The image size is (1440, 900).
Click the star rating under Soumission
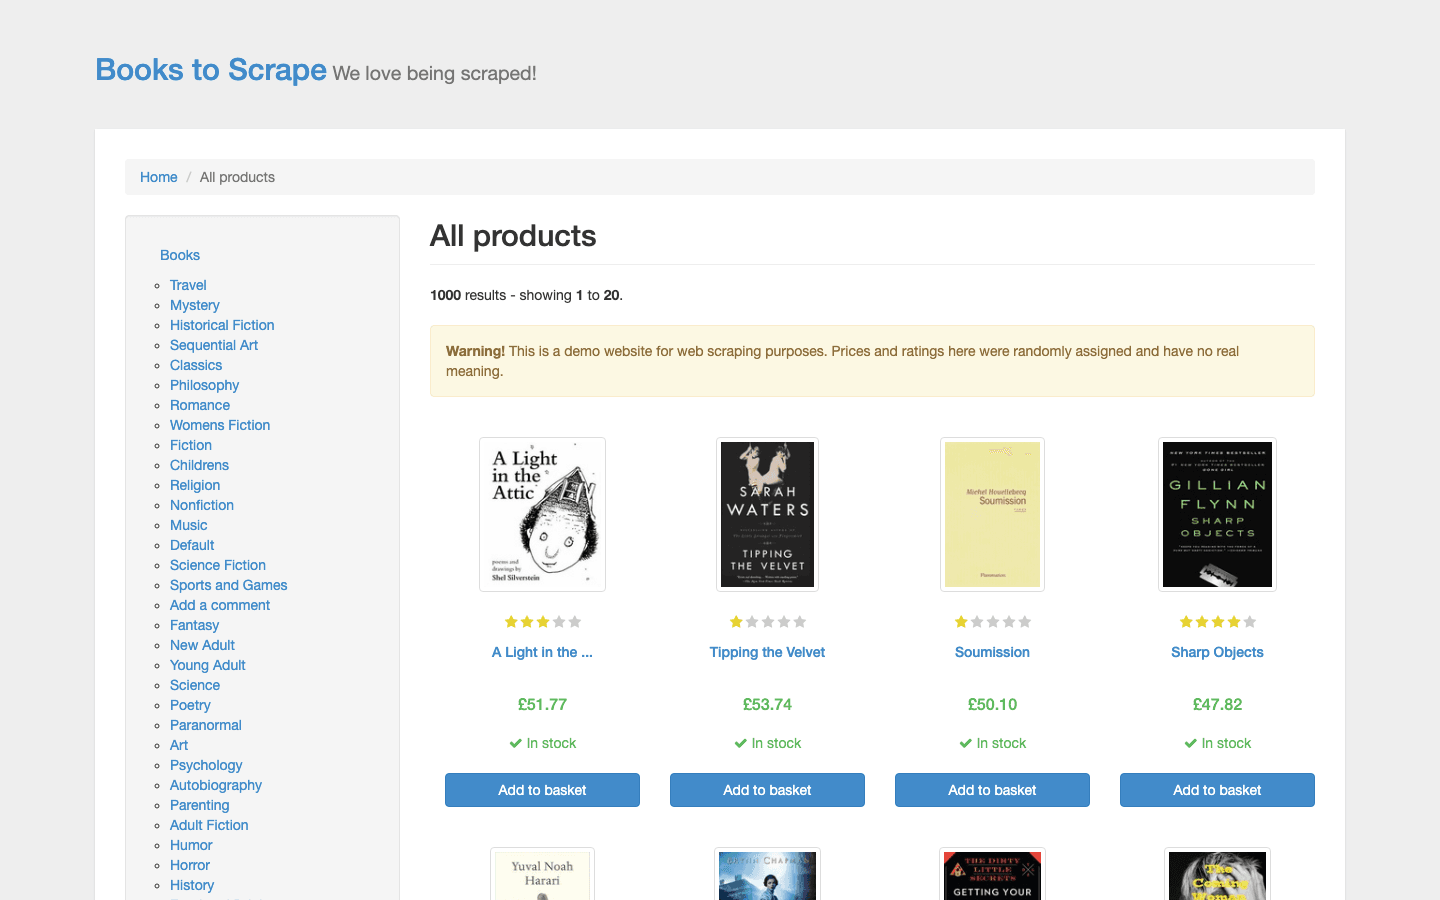[x=992, y=621]
